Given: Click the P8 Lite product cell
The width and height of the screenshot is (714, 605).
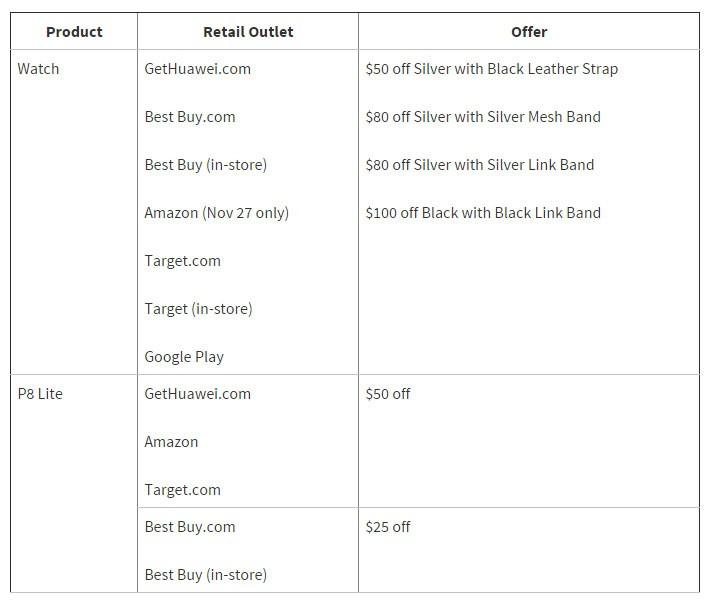Looking at the screenshot, I should (x=40, y=394).
